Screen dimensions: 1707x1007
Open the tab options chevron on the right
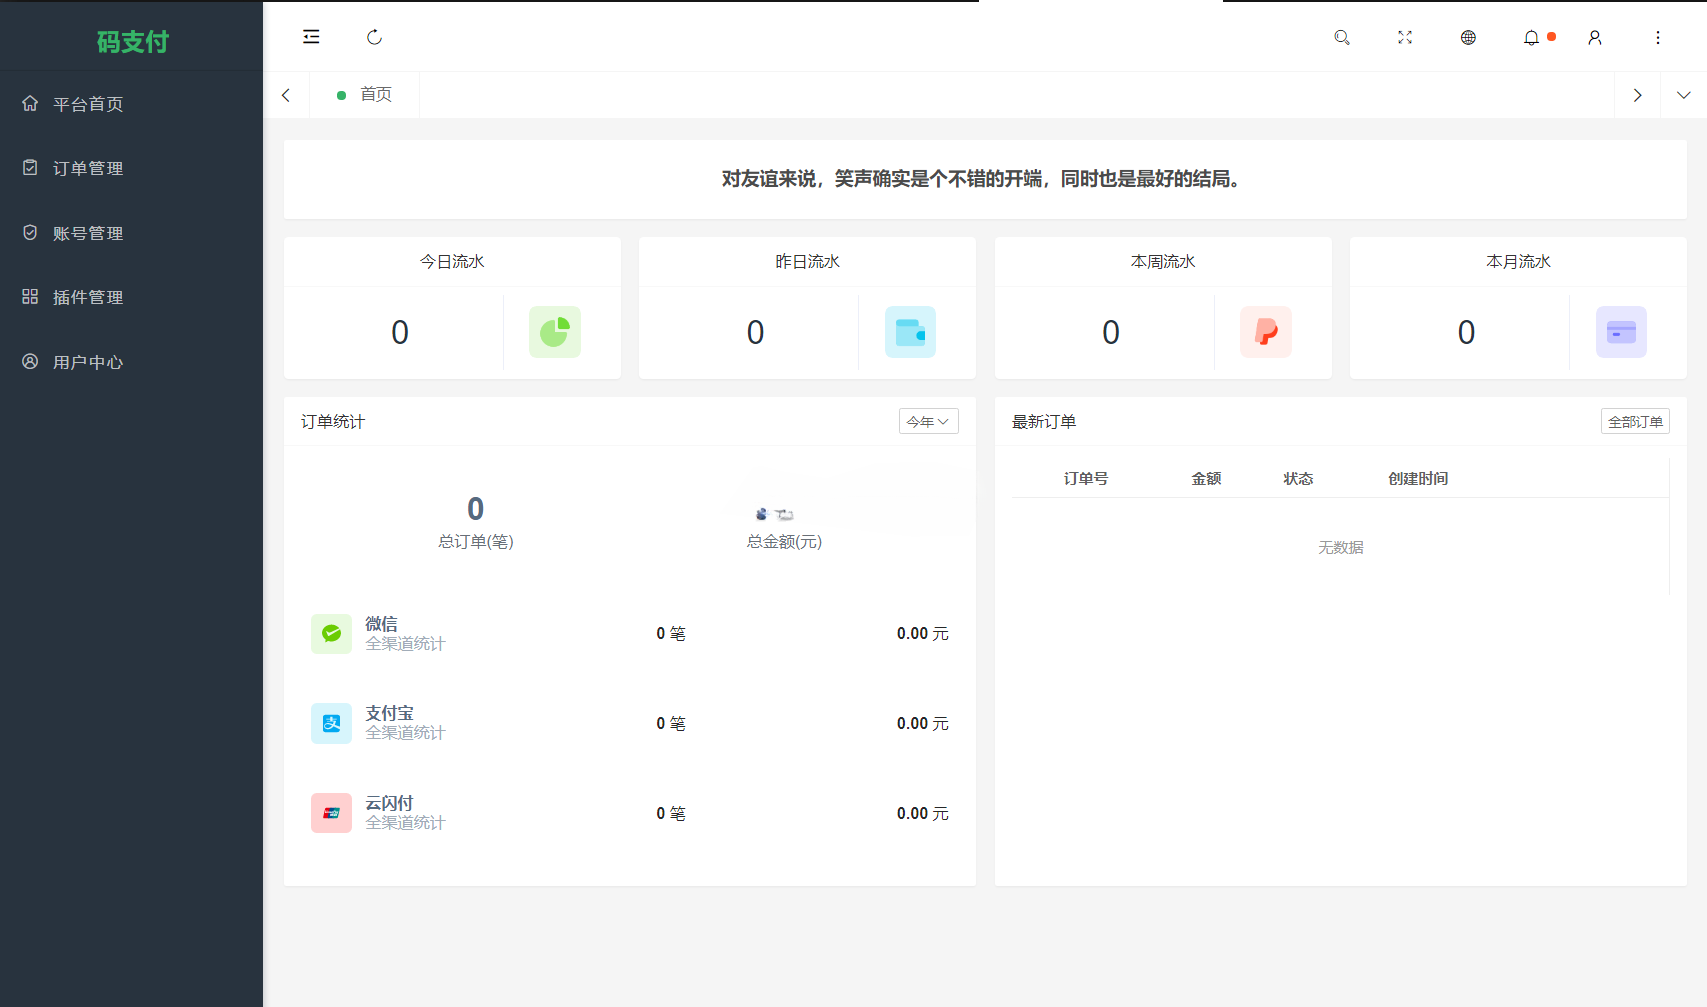(1684, 94)
